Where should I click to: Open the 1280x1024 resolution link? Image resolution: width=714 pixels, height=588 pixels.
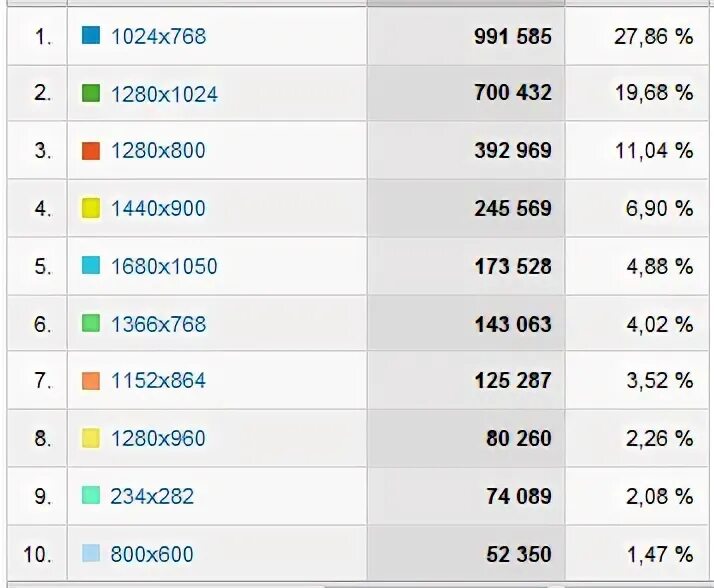coord(164,94)
